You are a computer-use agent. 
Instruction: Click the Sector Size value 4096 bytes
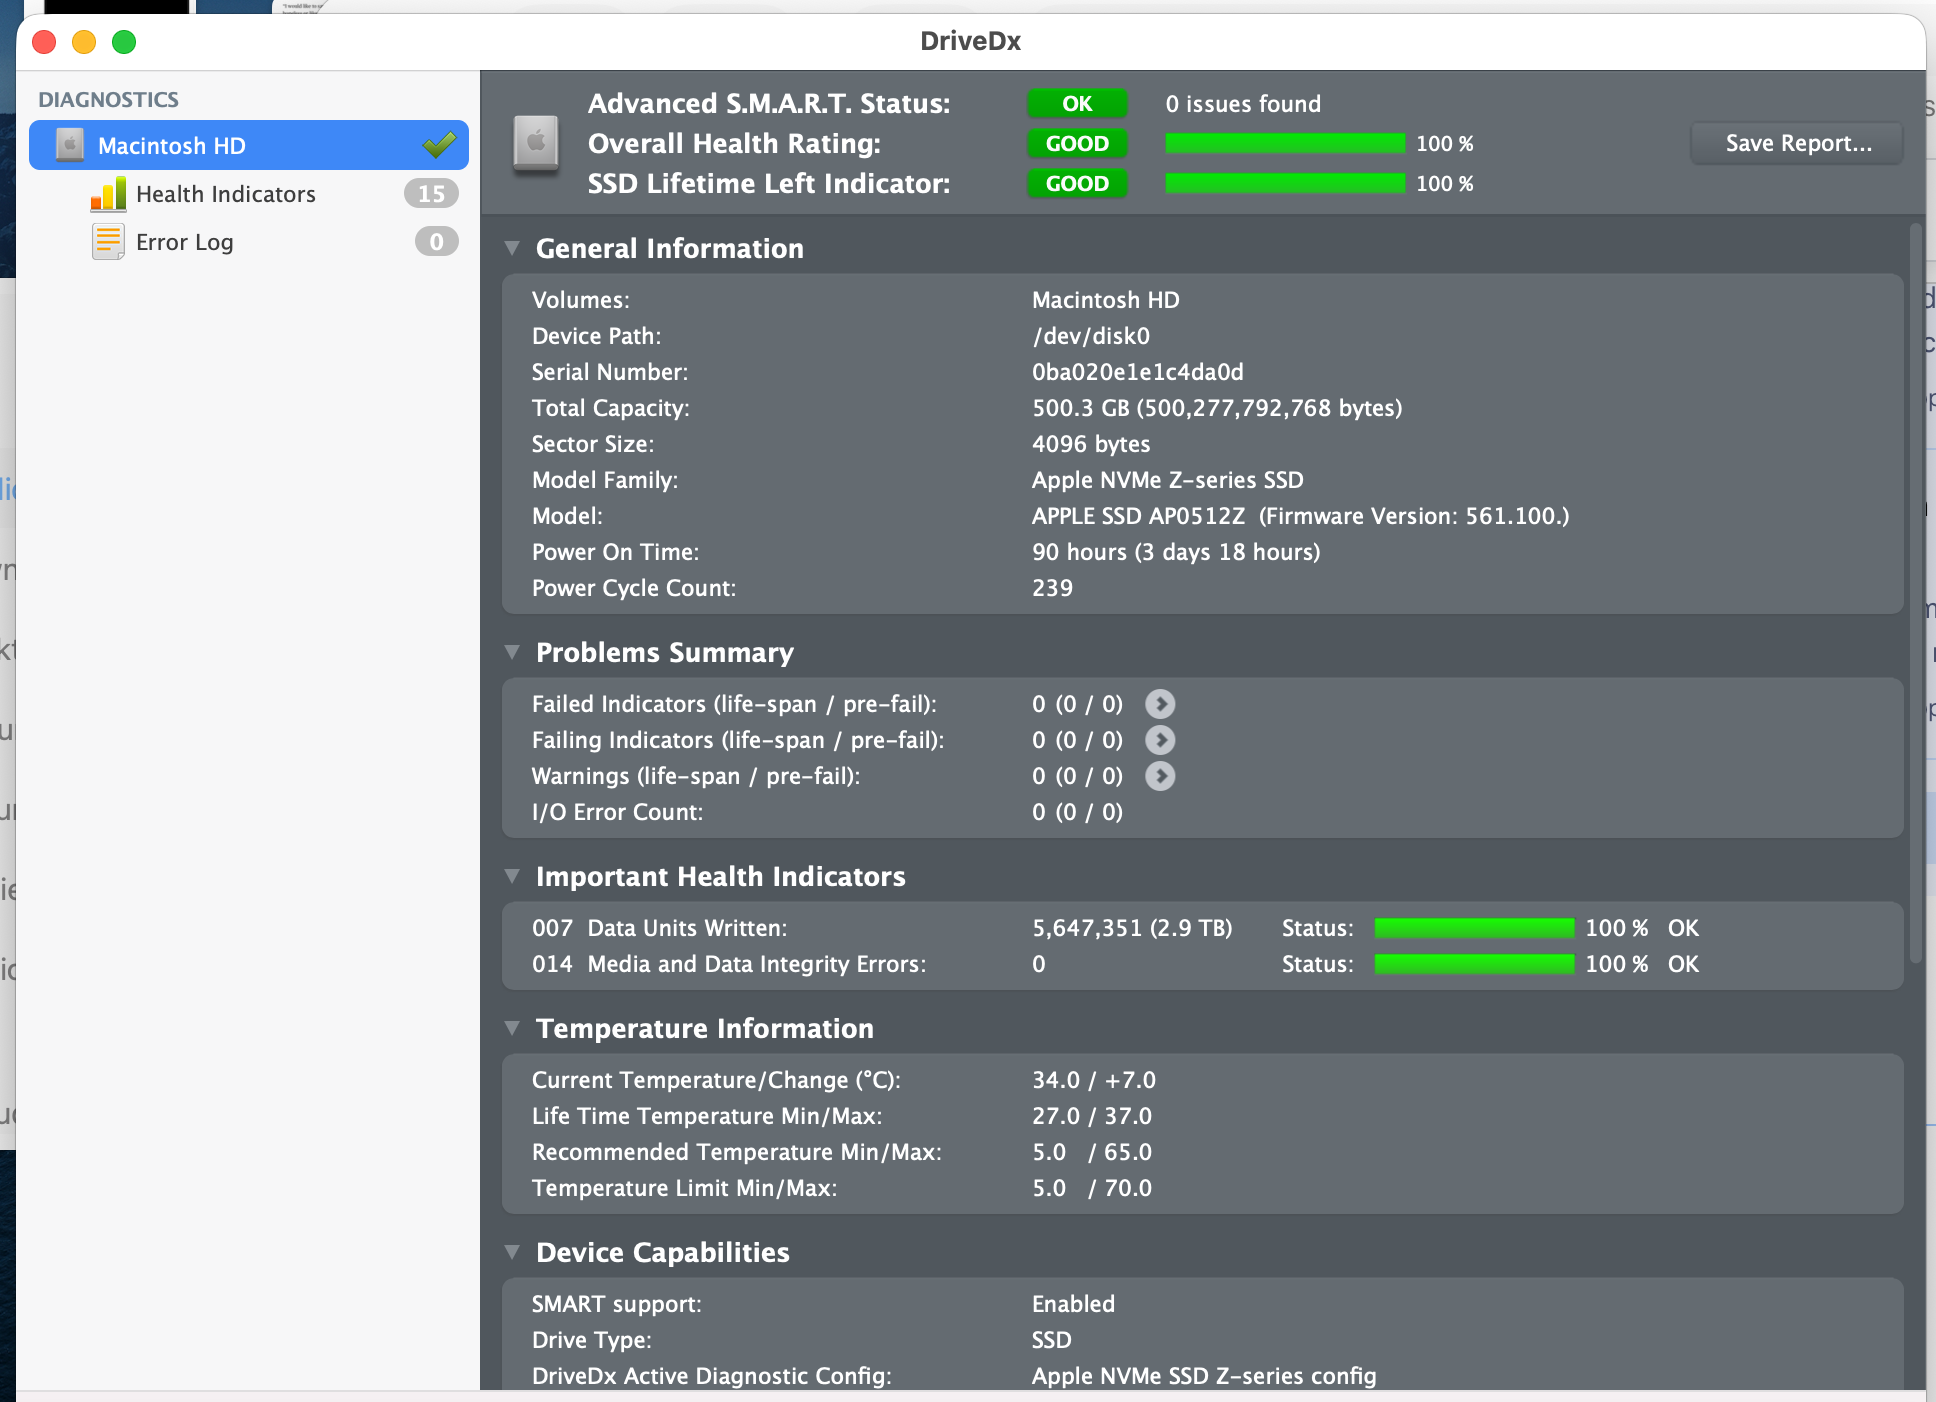pos(1091,444)
